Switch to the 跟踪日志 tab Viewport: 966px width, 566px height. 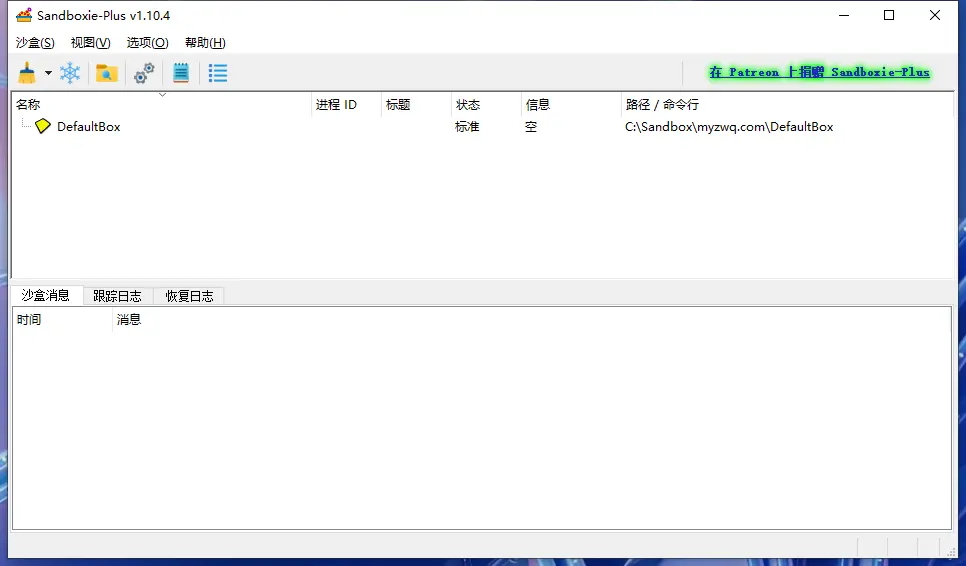coord(117,296)
